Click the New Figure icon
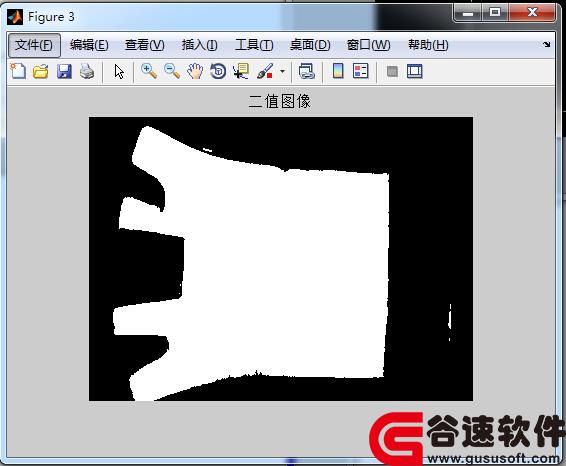 pyautogui.click(x=18, y=71)
